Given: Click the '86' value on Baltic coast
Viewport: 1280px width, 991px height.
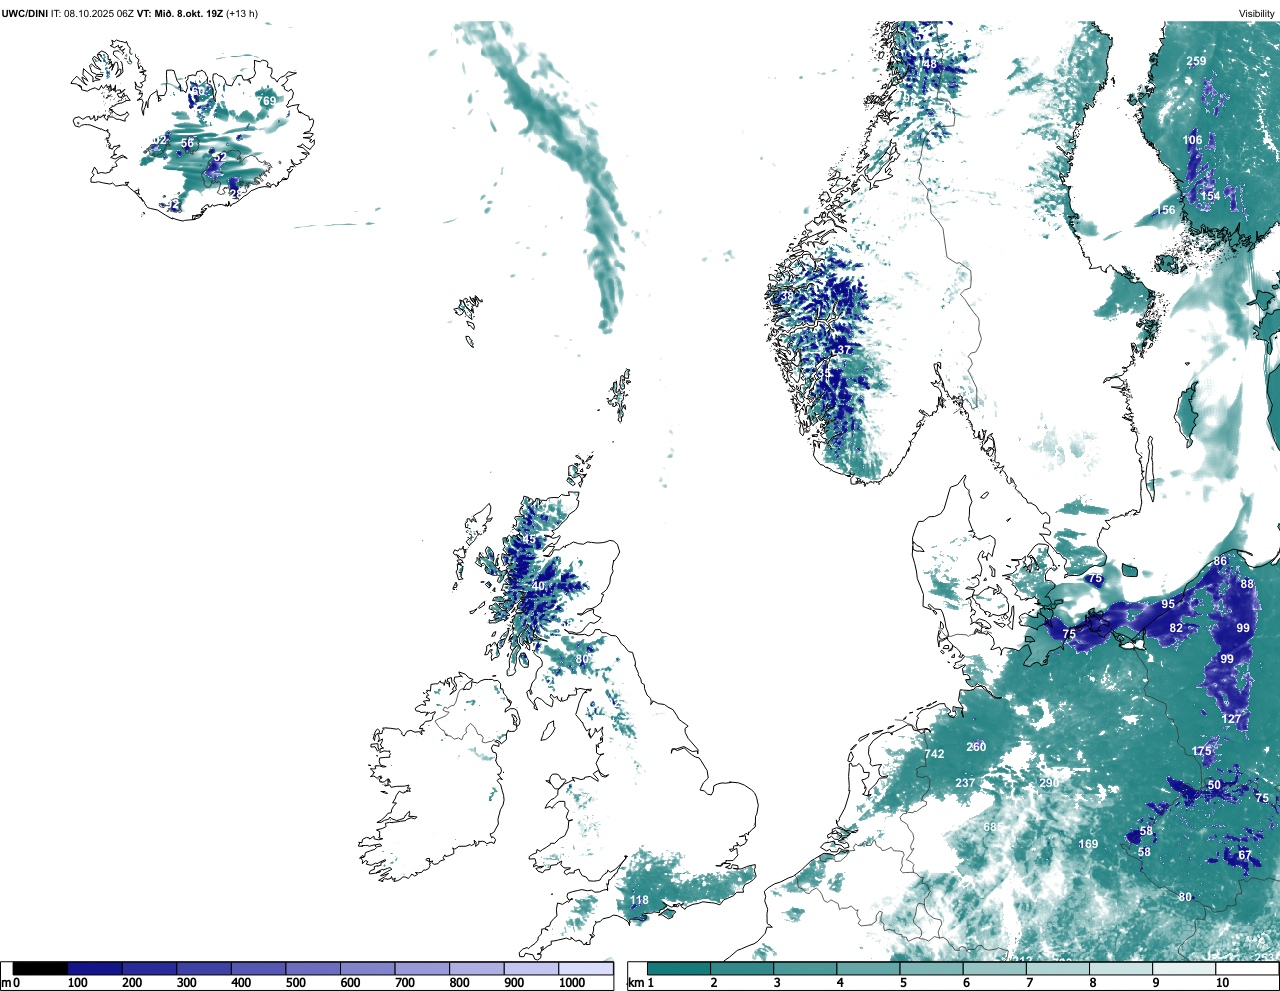Looking at the screenshot, I should (1220, 562).
